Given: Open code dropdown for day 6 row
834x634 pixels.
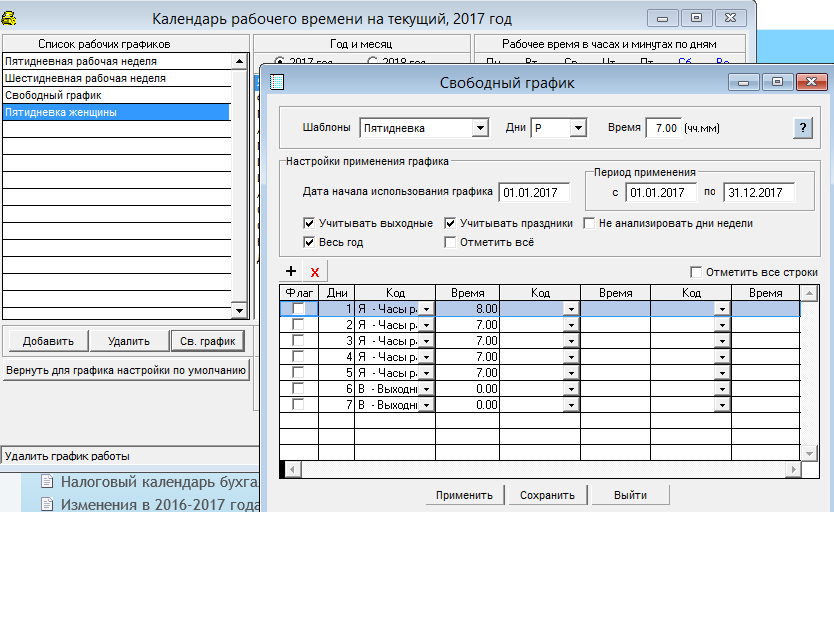Looking at the screenshot, I should coord(427,389).
